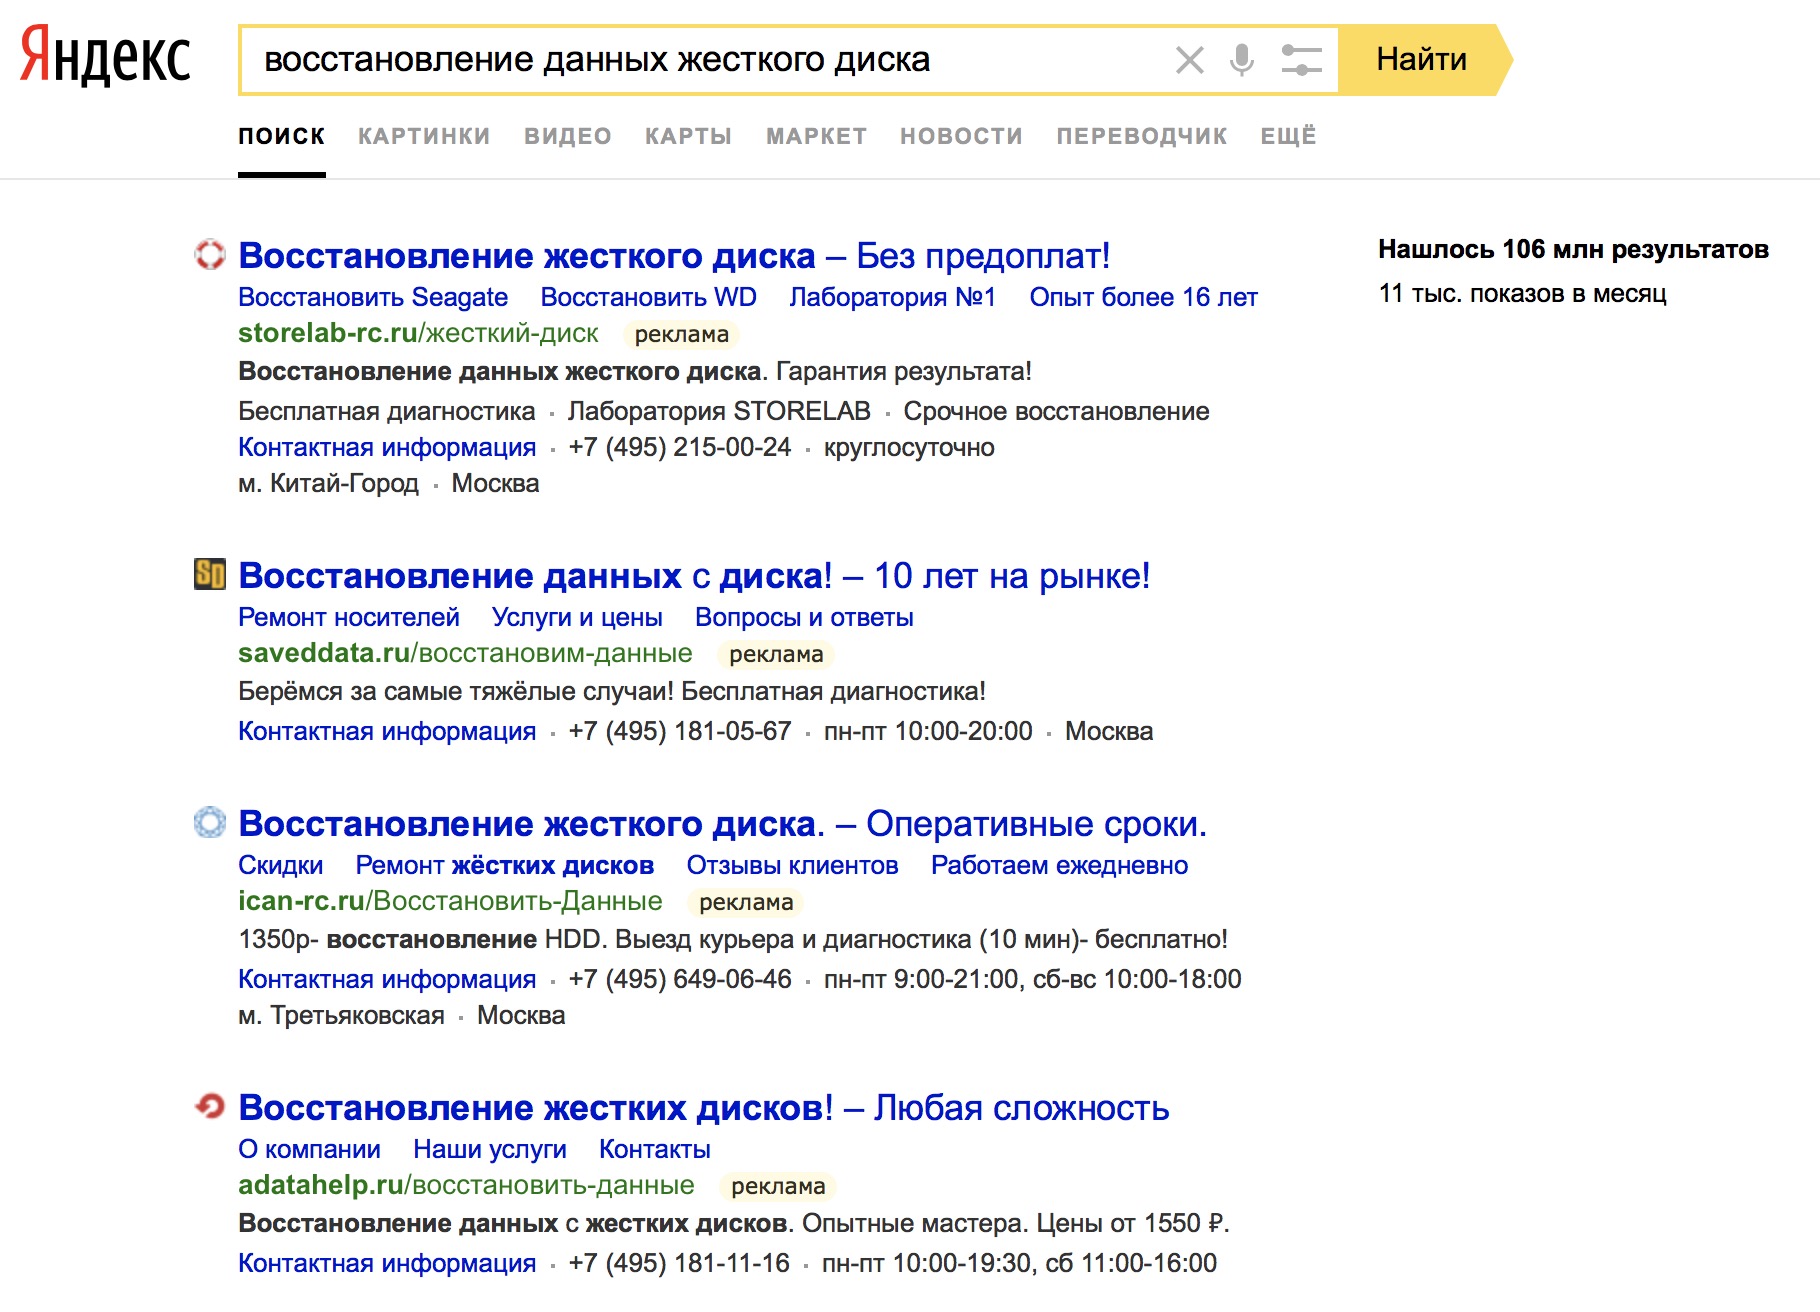Click the Yandex logo

(105, 57)
